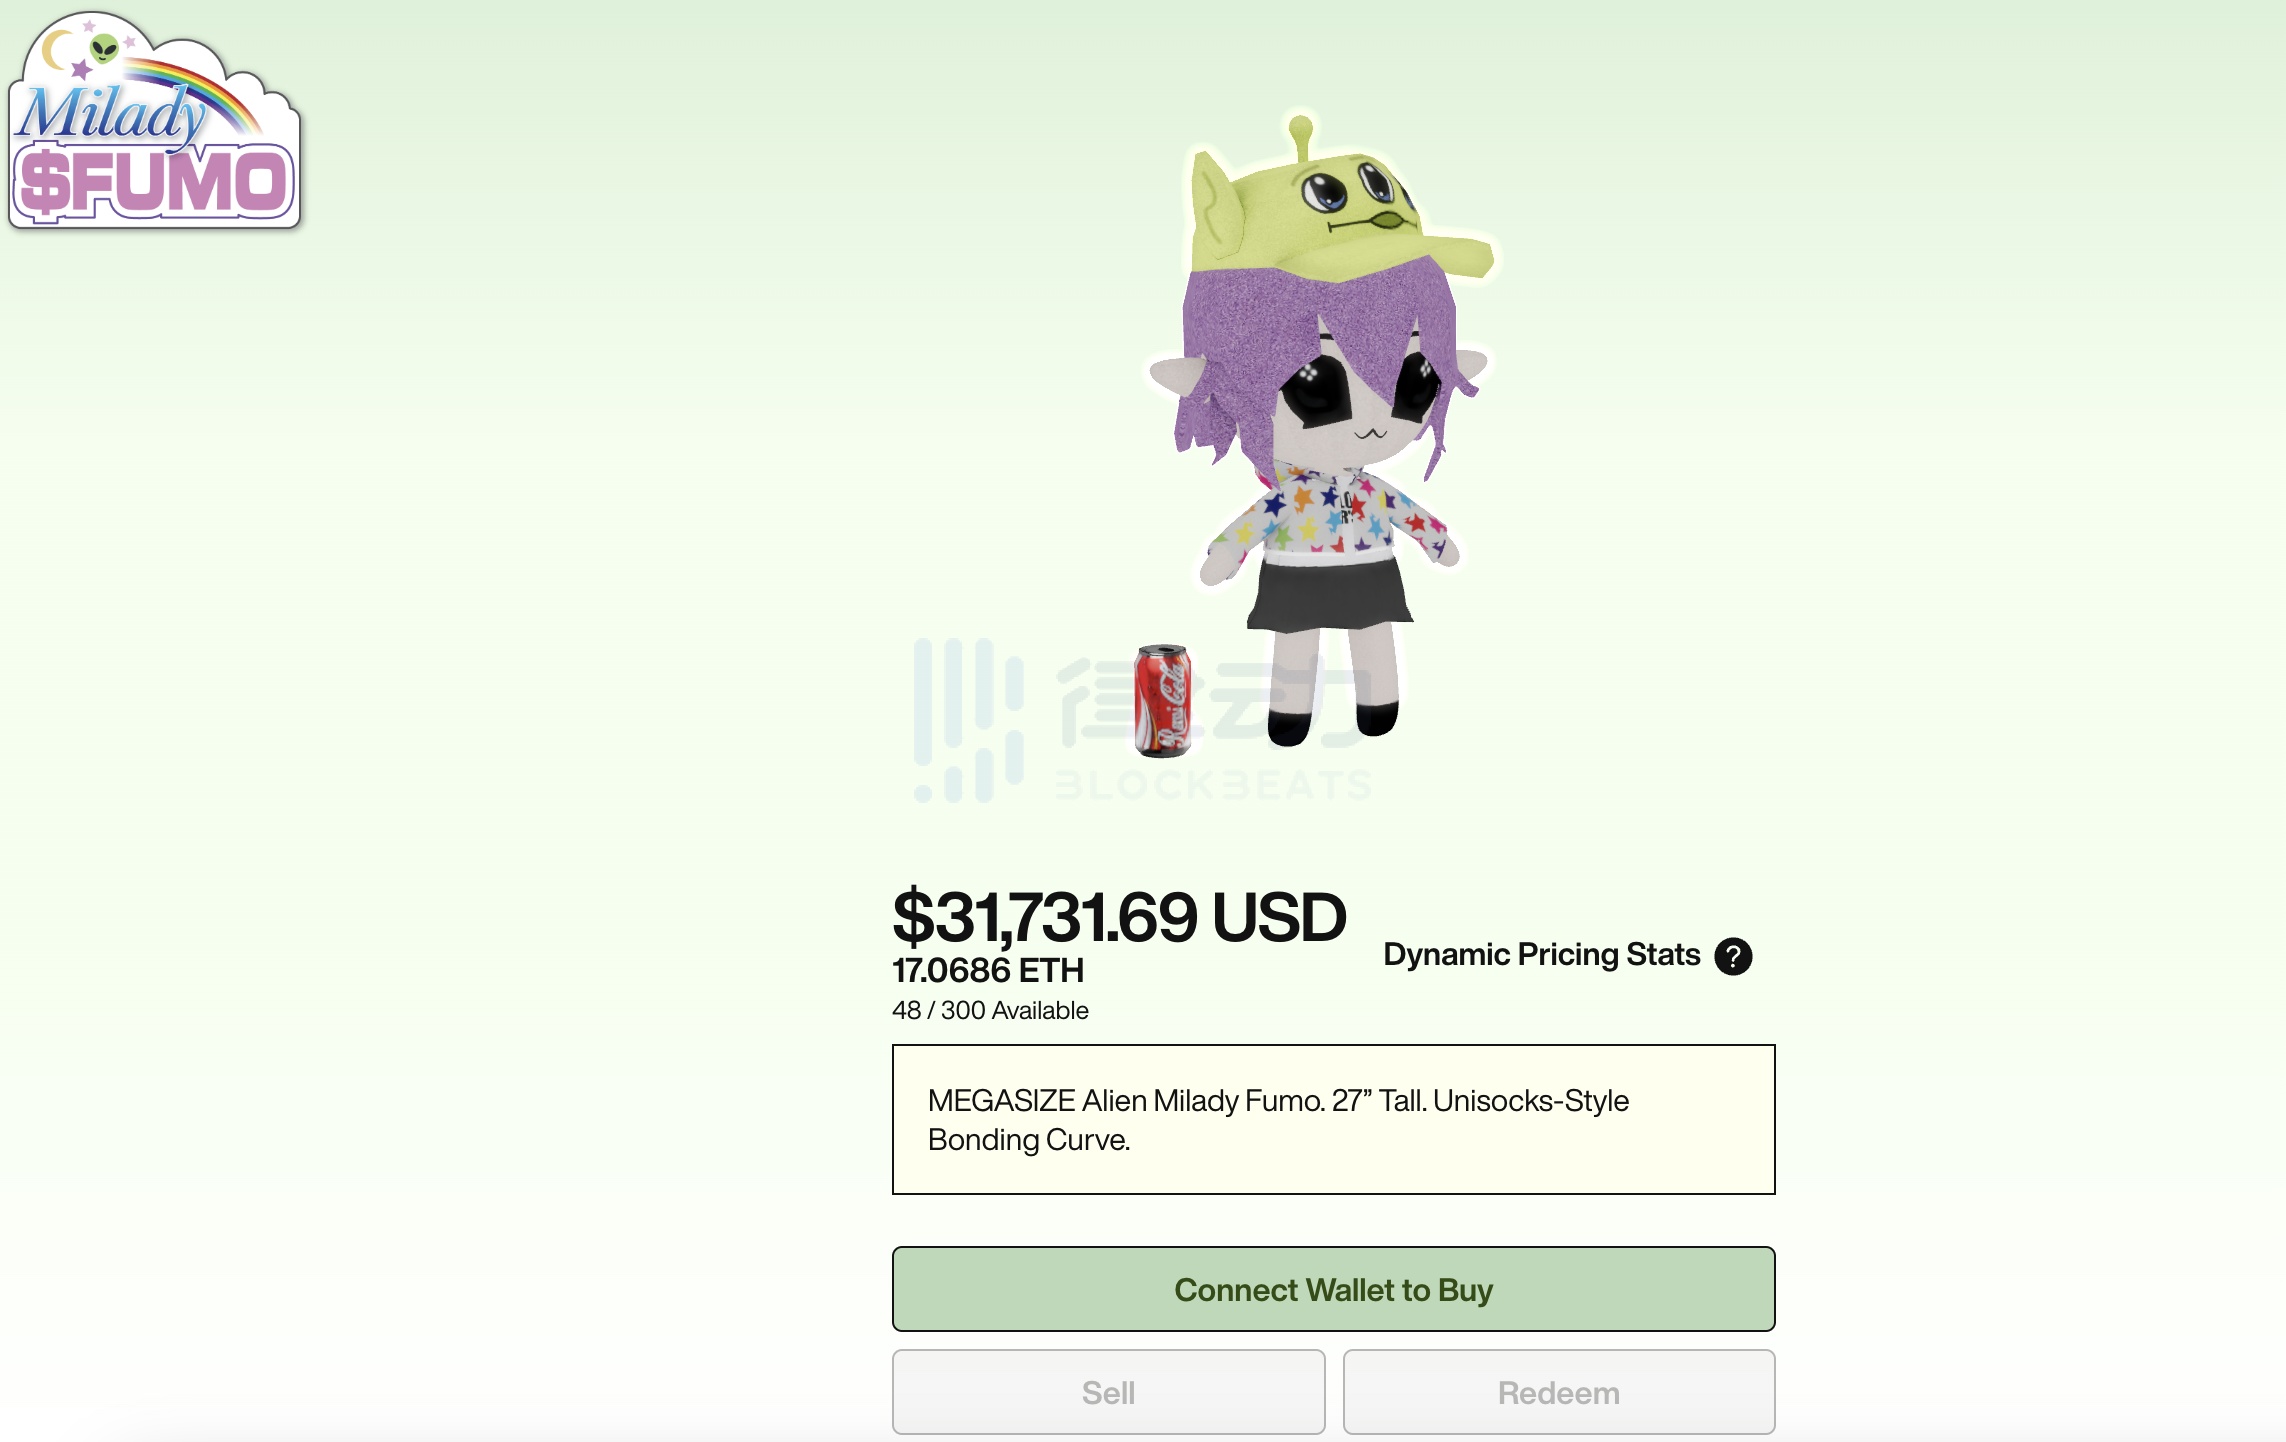Click the question mark help icon

tap(1733, 956)
